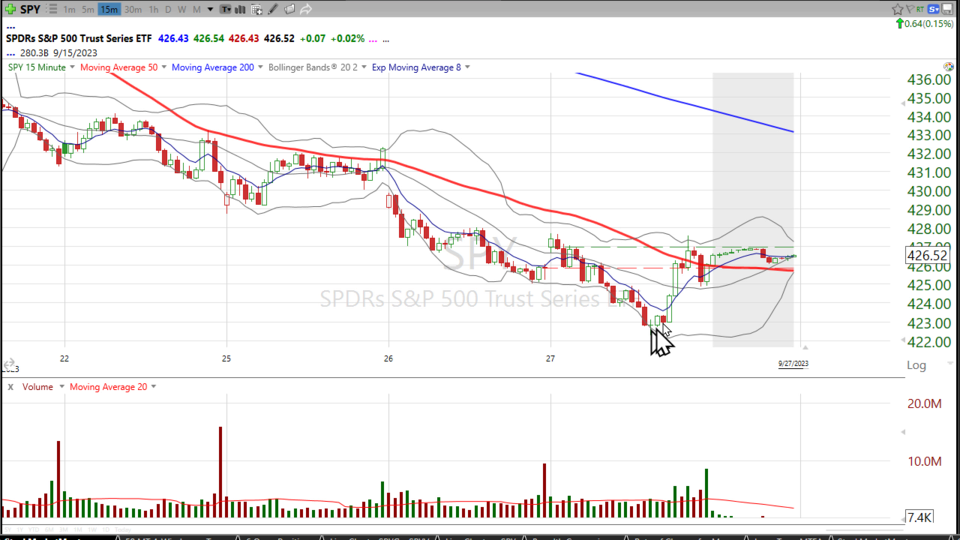The width and height of the screenshot is (960, 540).
Task: Select the YTD range at chart bottom
Action: 34,530
